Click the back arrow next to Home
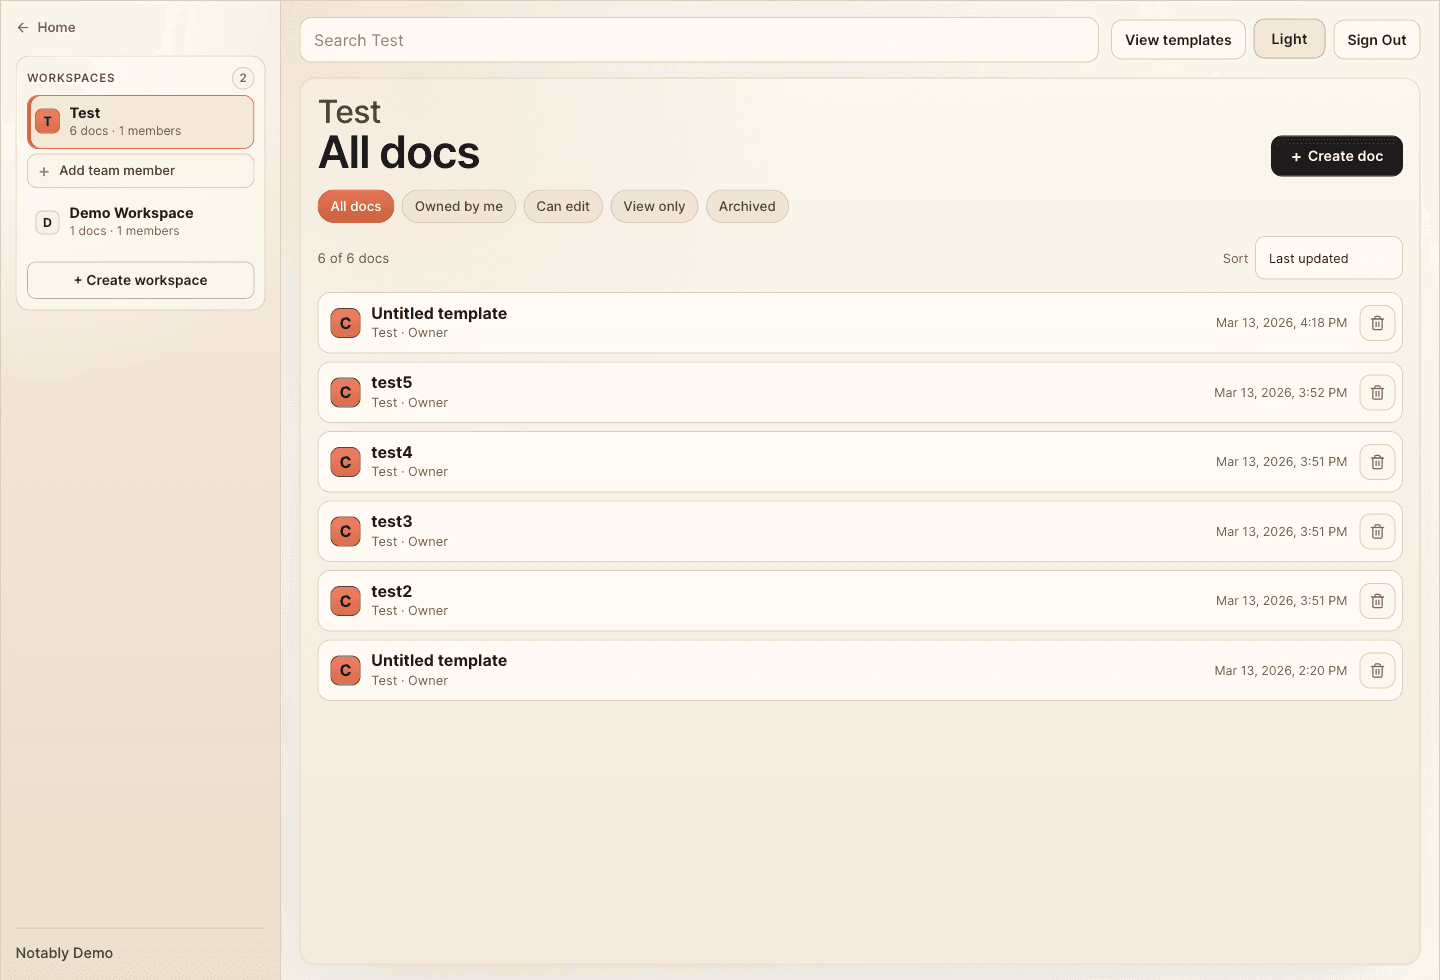The image size is (1440, 980). click(x=21, y=27)
